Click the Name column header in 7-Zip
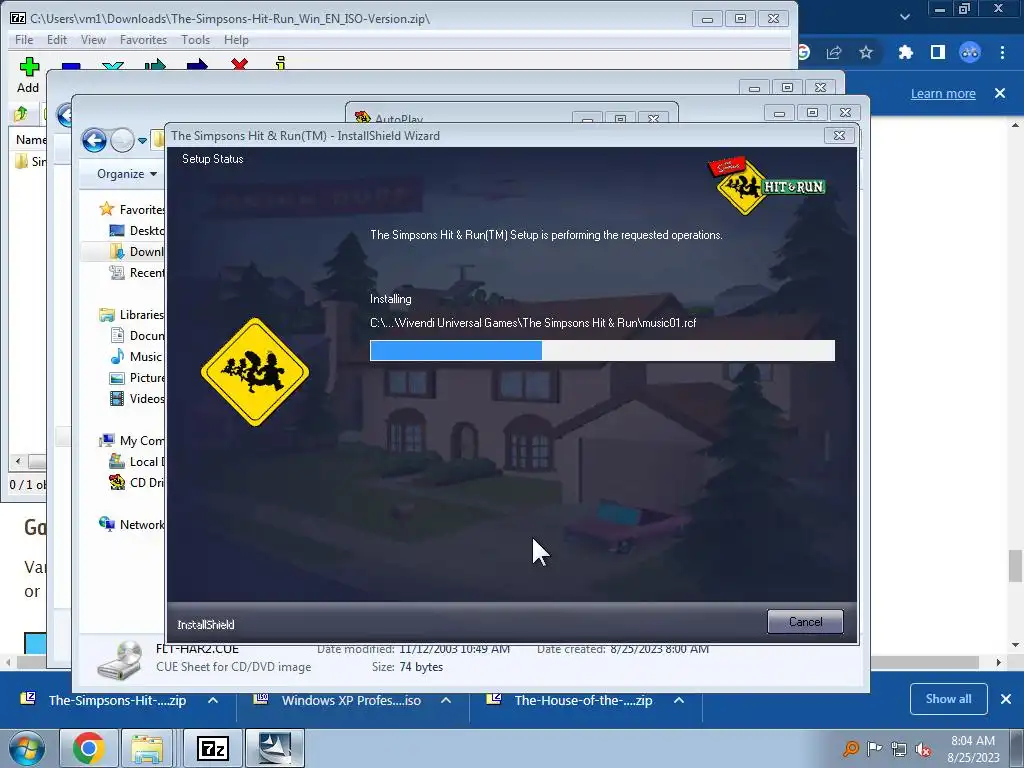The width and height of the screenshot is (1024, 768). coord(30,140)
